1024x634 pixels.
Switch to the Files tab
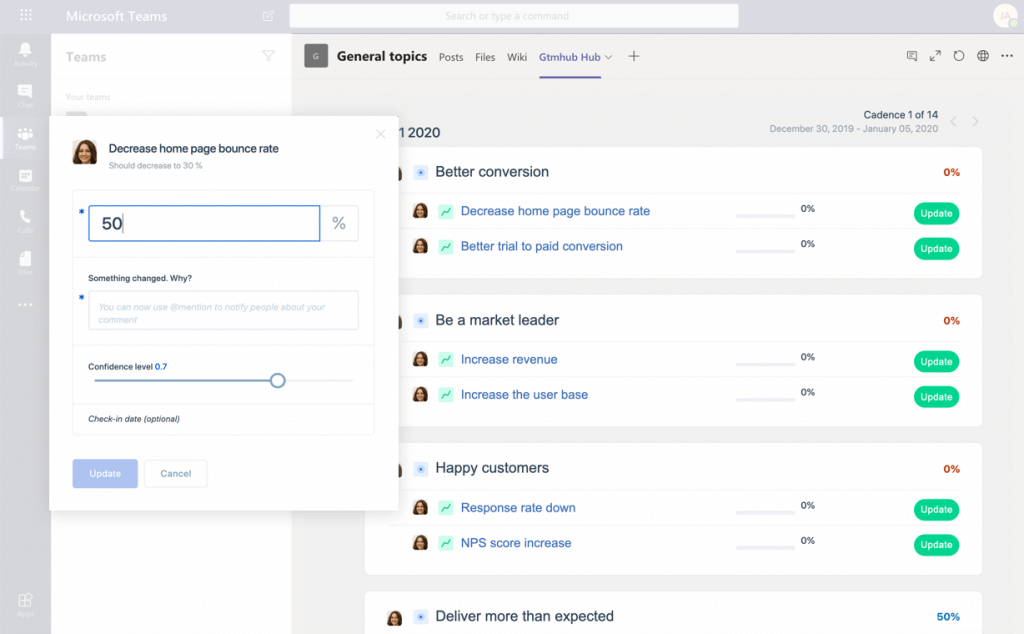(485, 57)
